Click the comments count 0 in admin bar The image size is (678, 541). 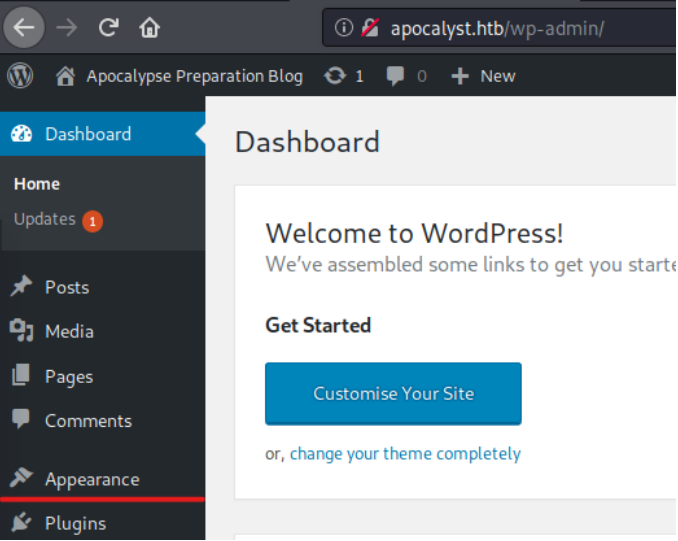[x=422, y=77]
